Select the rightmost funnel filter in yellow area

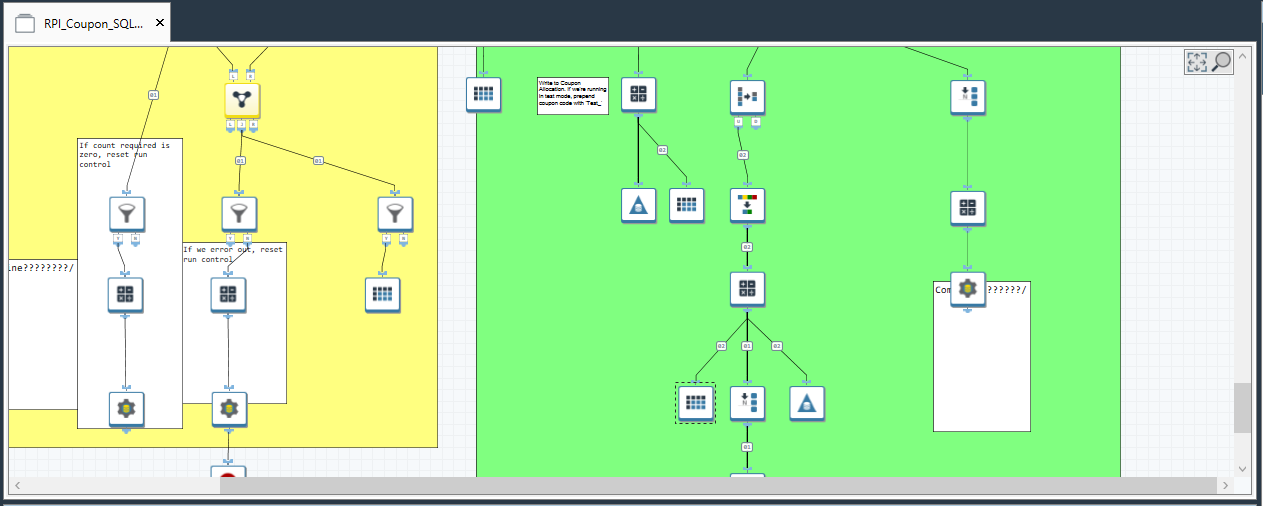coord(395,213)
